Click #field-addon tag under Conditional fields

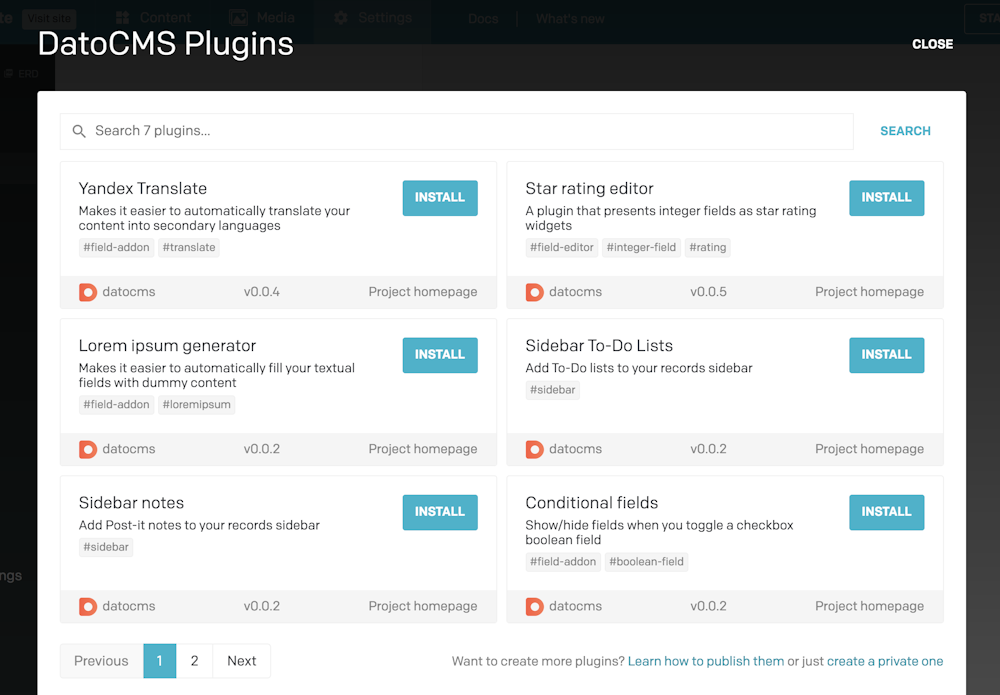click(x=563, y=562)
